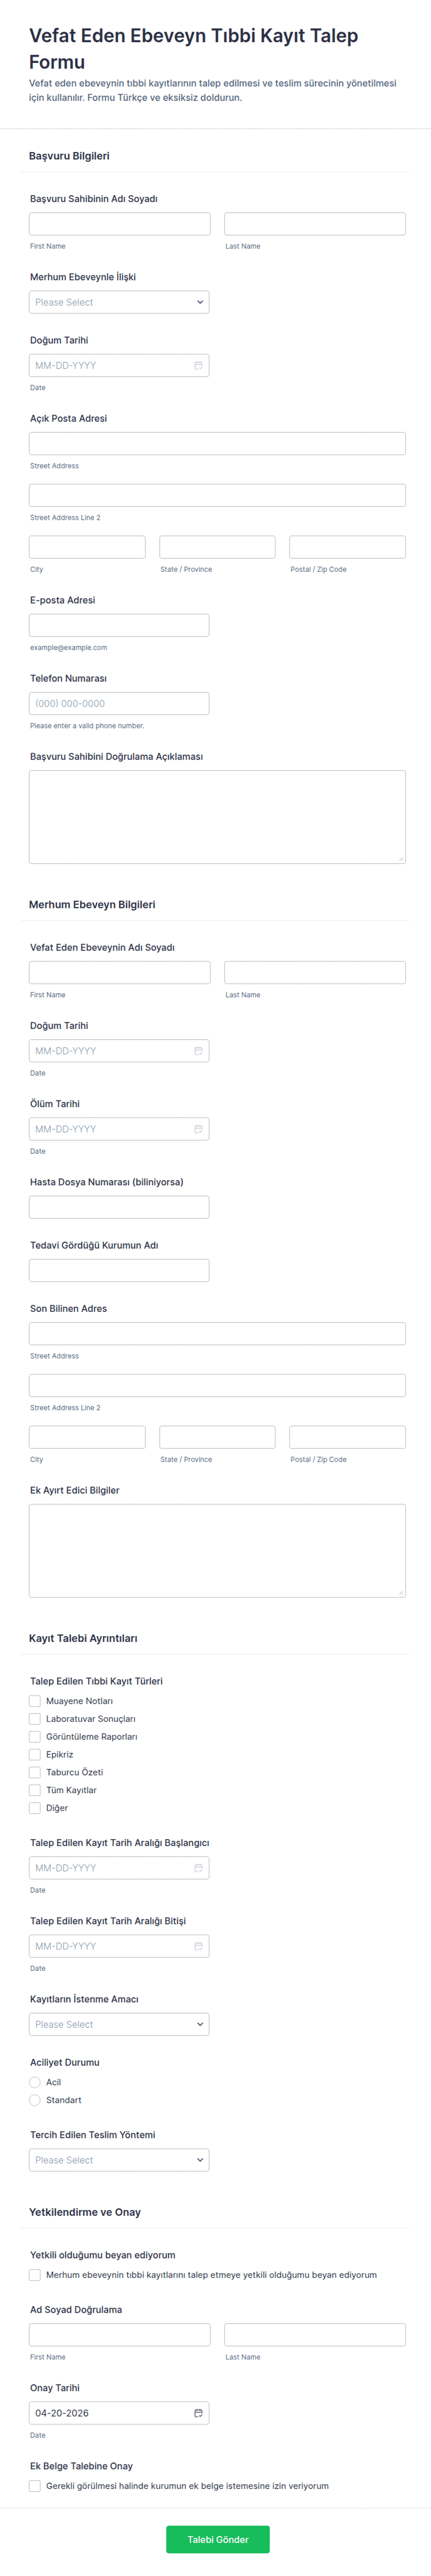Open calendar icon for deceased parent's Doğum Tarihi
The height and width of the screenshot is (2576, 431).
click(198, 1051)
